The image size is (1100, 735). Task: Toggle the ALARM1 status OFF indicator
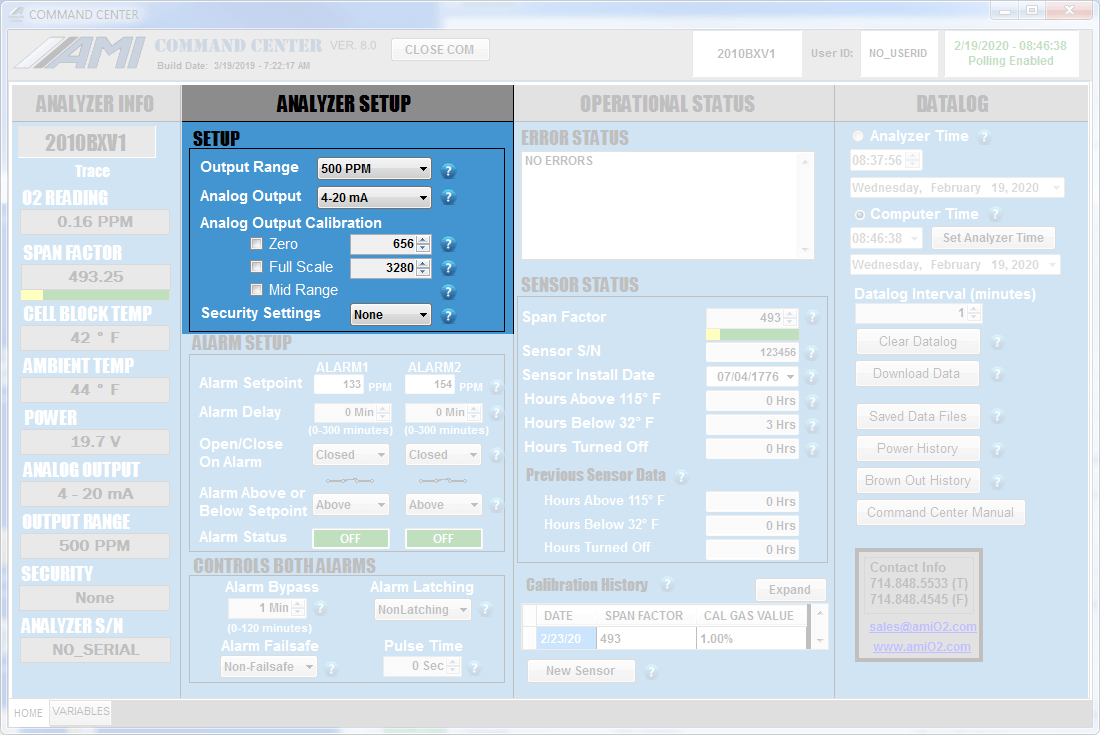coord(350,539)
